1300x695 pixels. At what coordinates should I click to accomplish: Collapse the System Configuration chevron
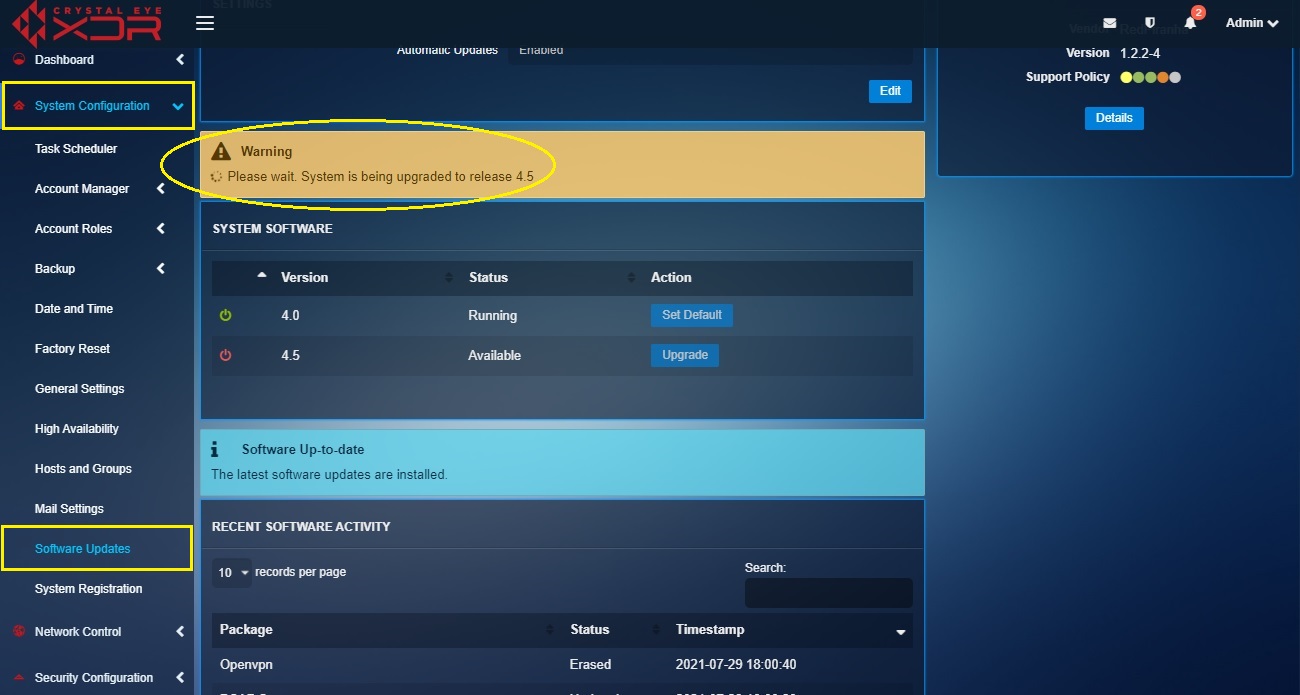click(x=177, y=106)
